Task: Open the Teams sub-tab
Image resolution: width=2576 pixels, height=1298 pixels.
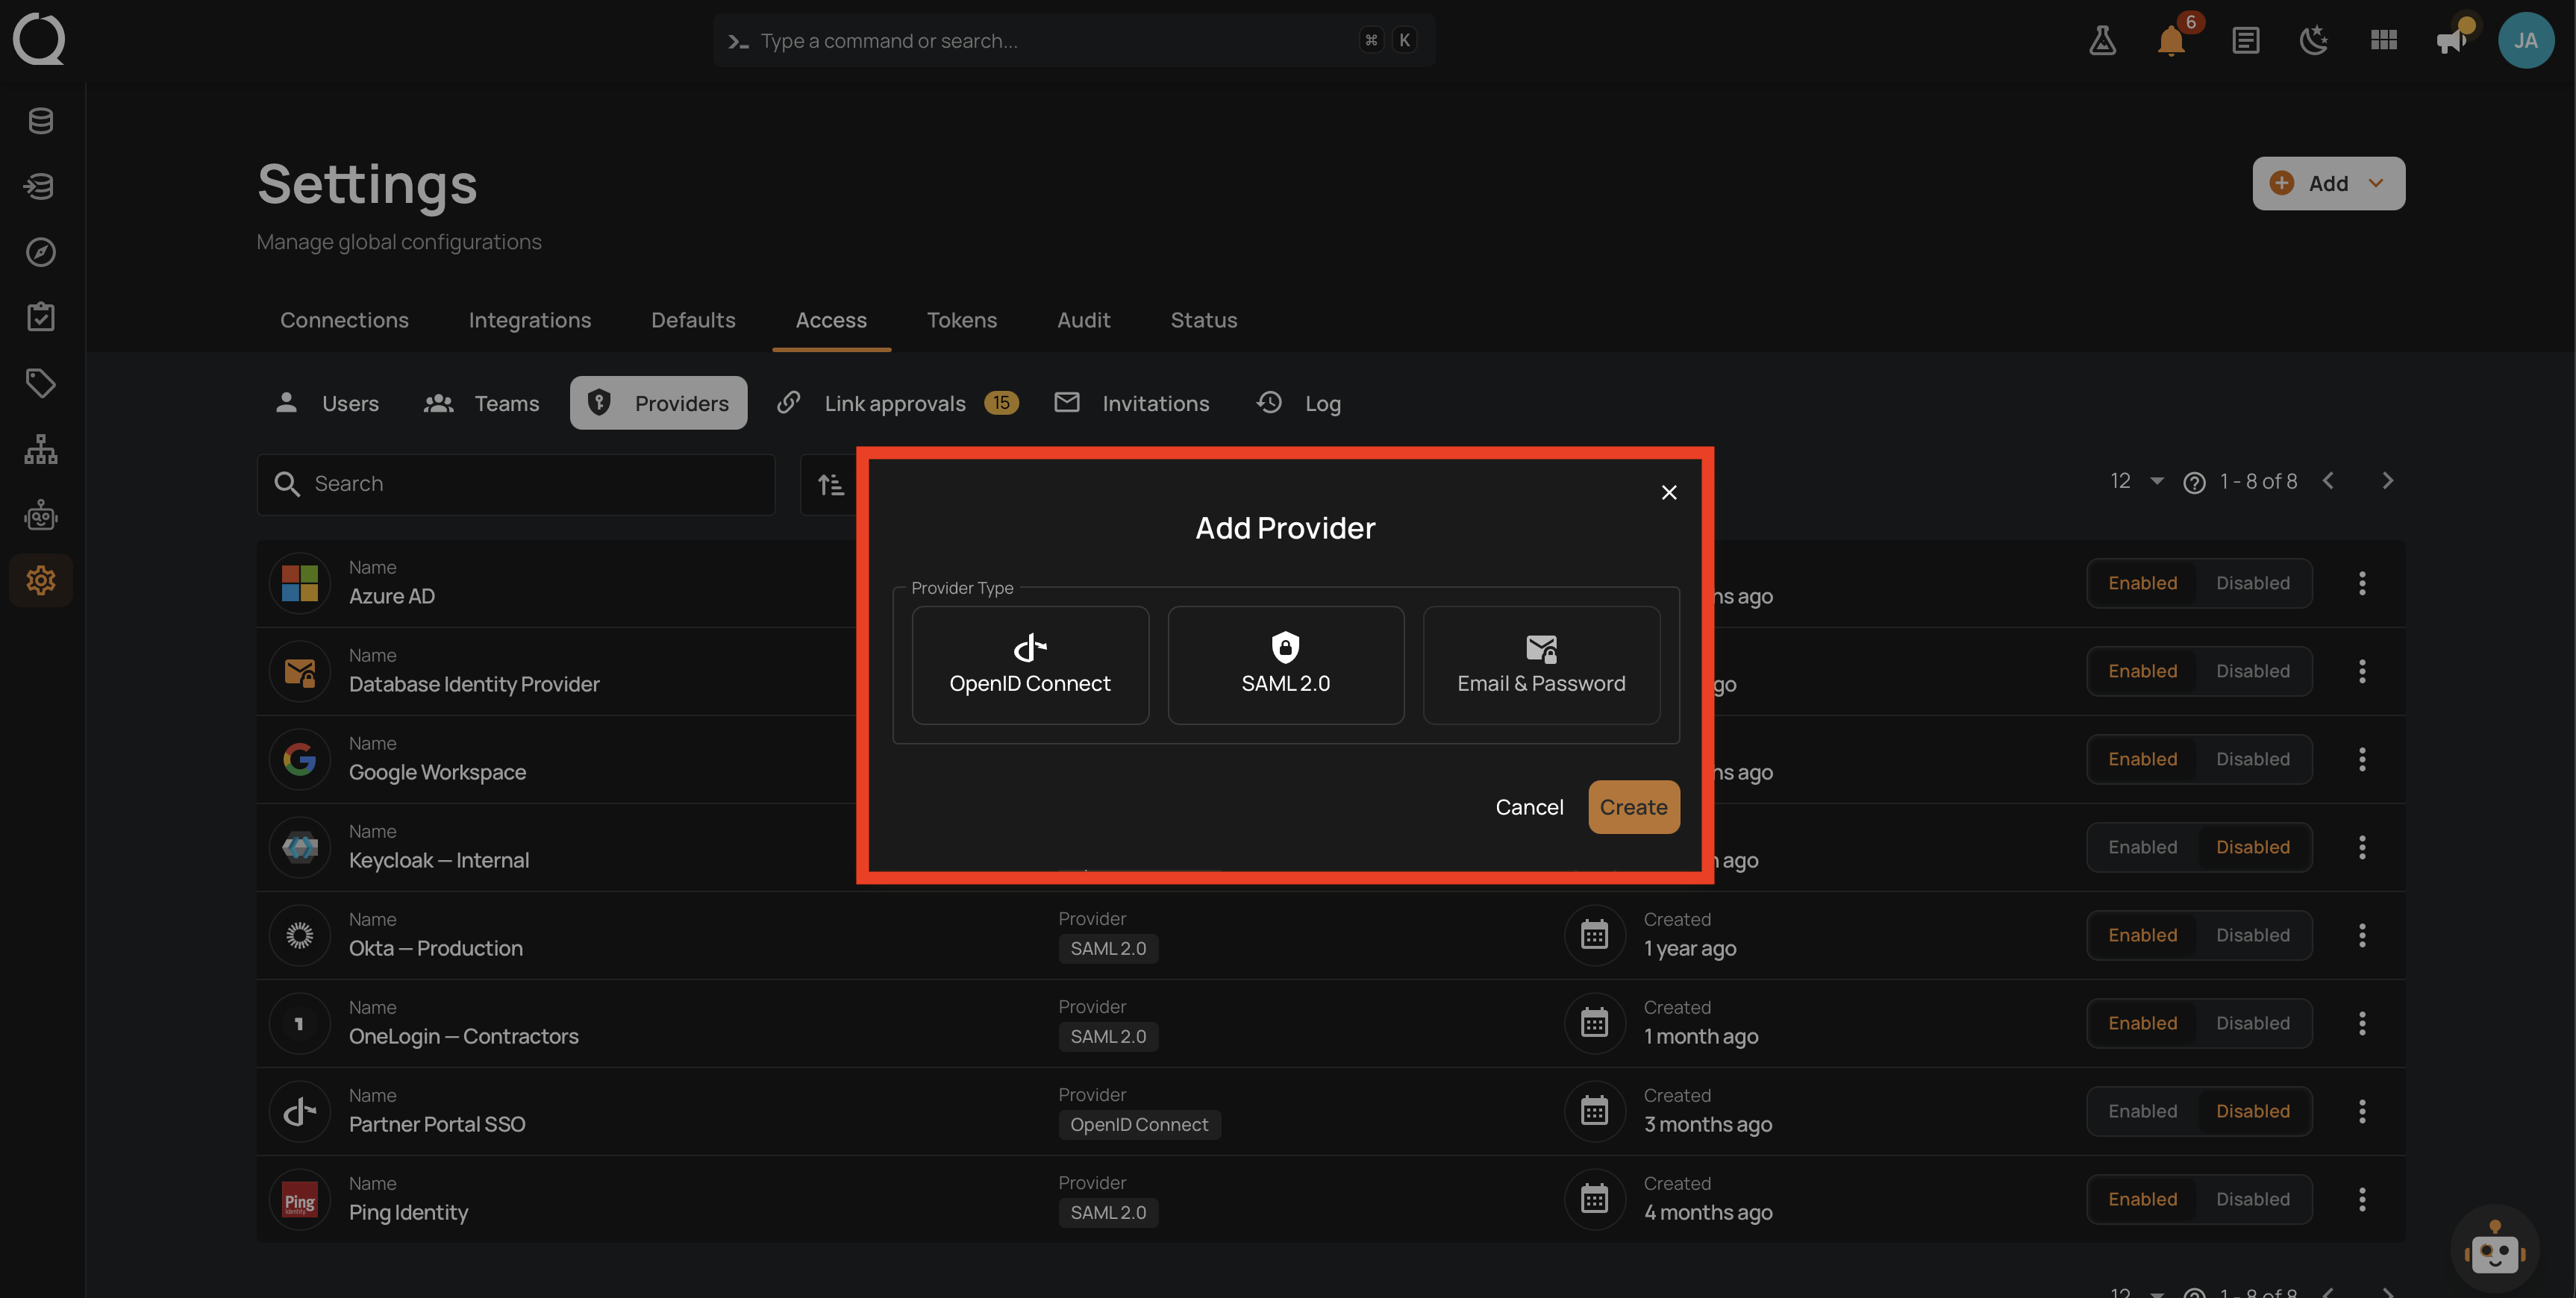Action: point(482,403)
